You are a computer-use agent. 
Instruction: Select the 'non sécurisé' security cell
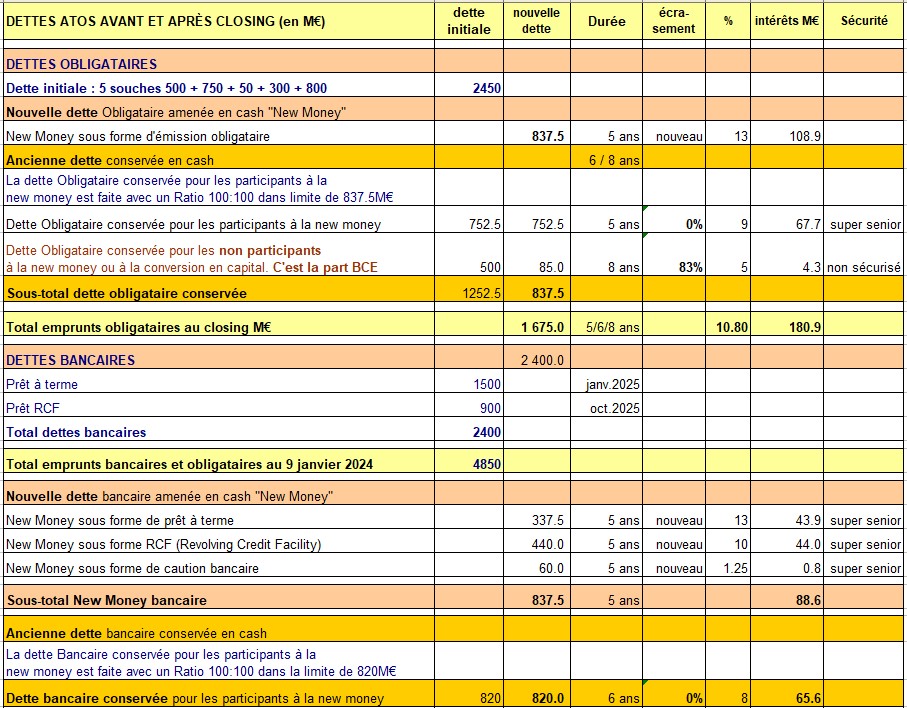pyautogui.click(x=864, y=267)
